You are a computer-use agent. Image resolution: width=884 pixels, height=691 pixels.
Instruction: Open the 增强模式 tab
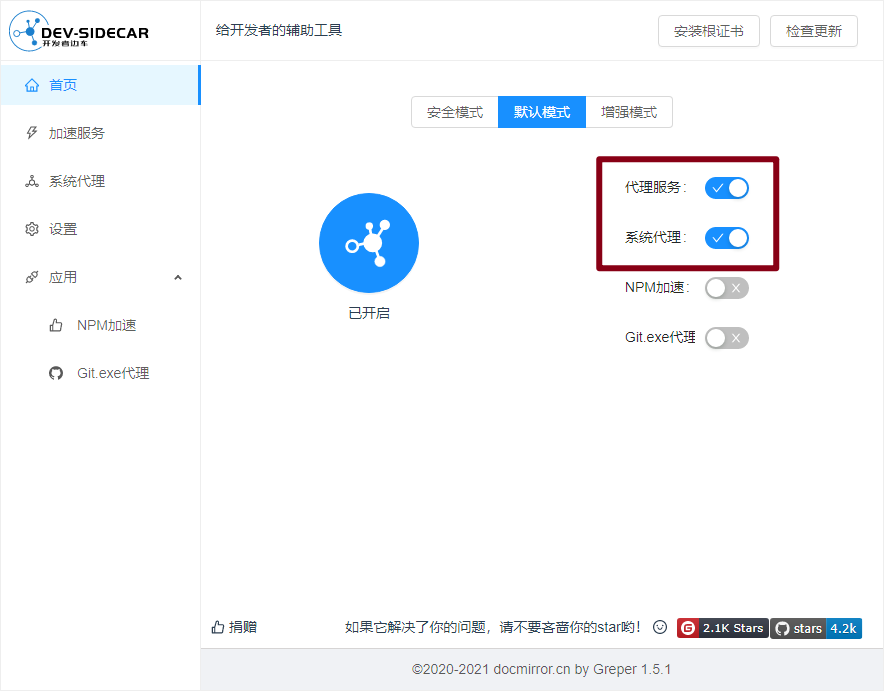click(x=629, y=112)
